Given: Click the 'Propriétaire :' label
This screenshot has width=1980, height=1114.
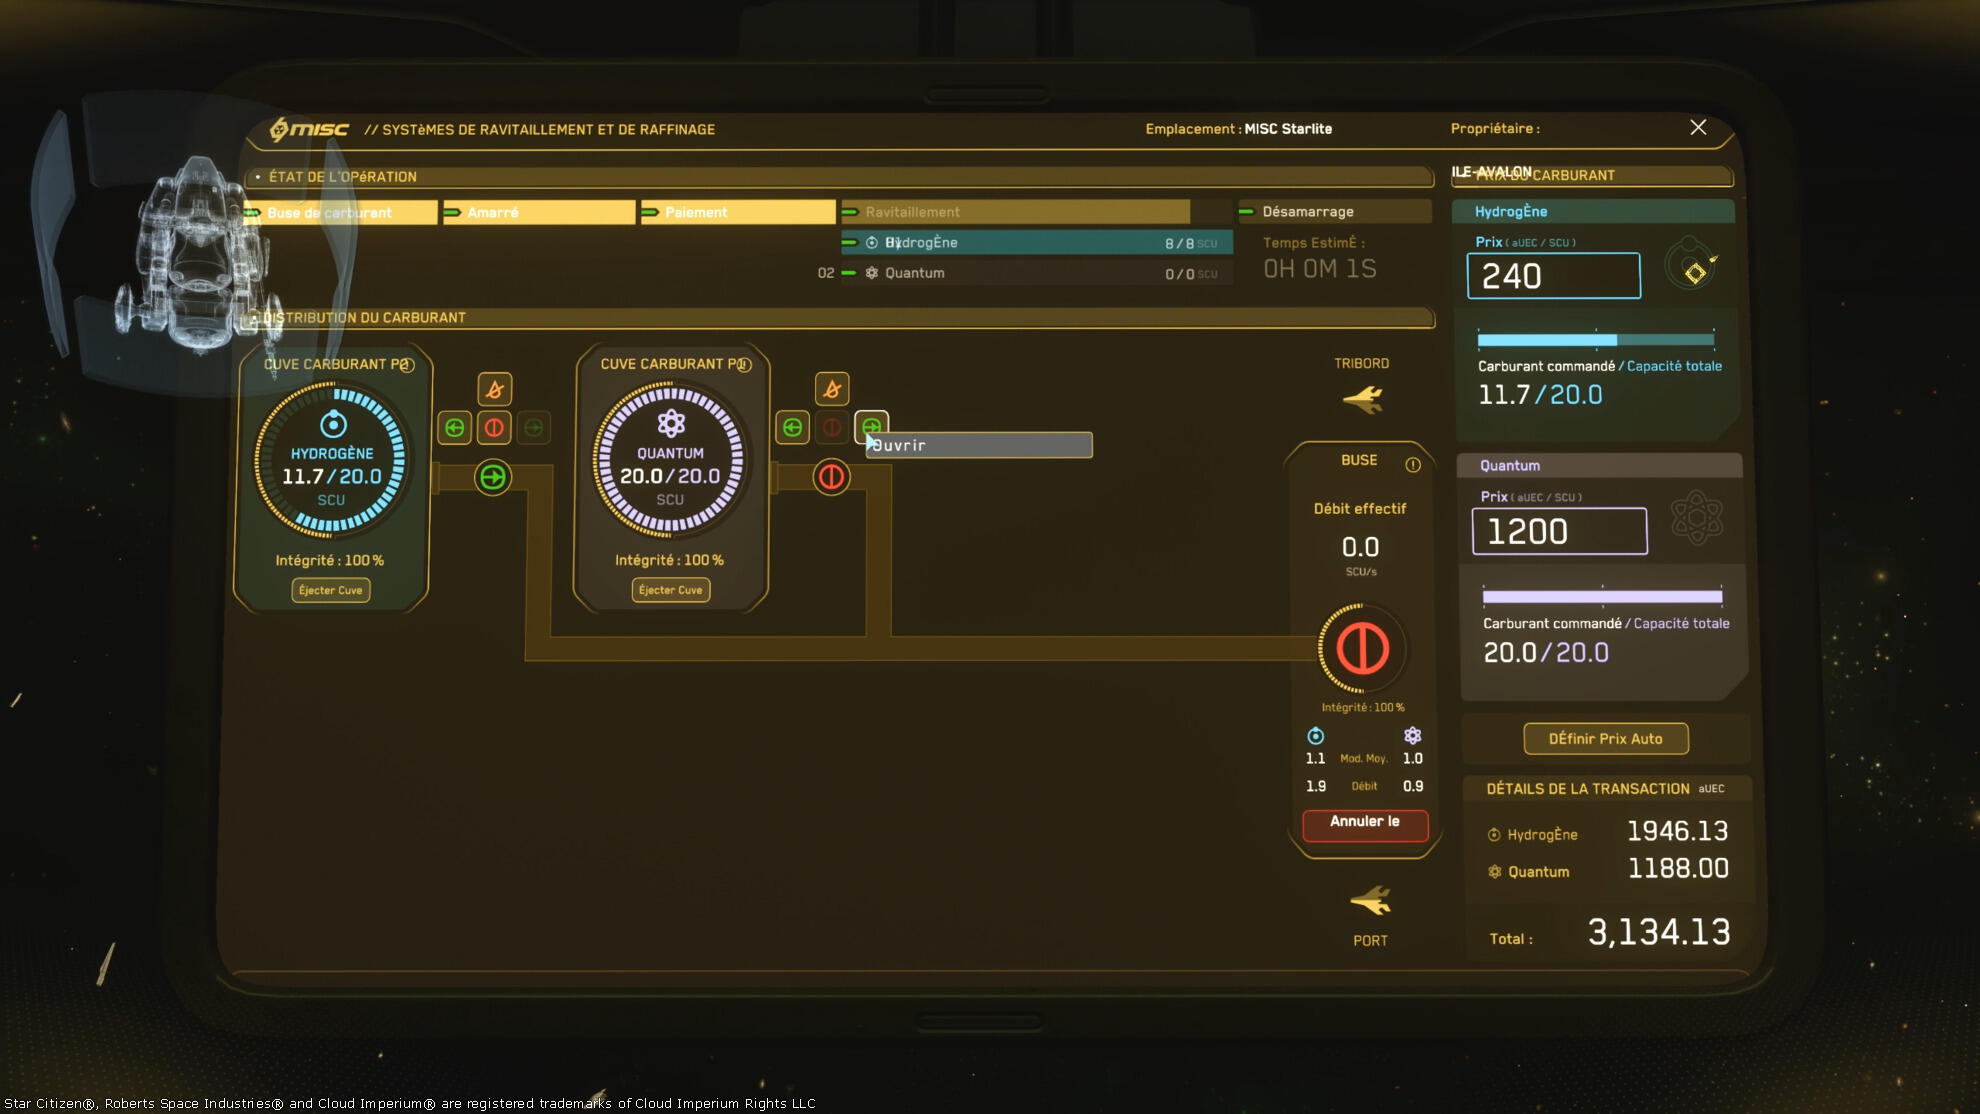Looking at the screenshot, I should [1495, 129].
